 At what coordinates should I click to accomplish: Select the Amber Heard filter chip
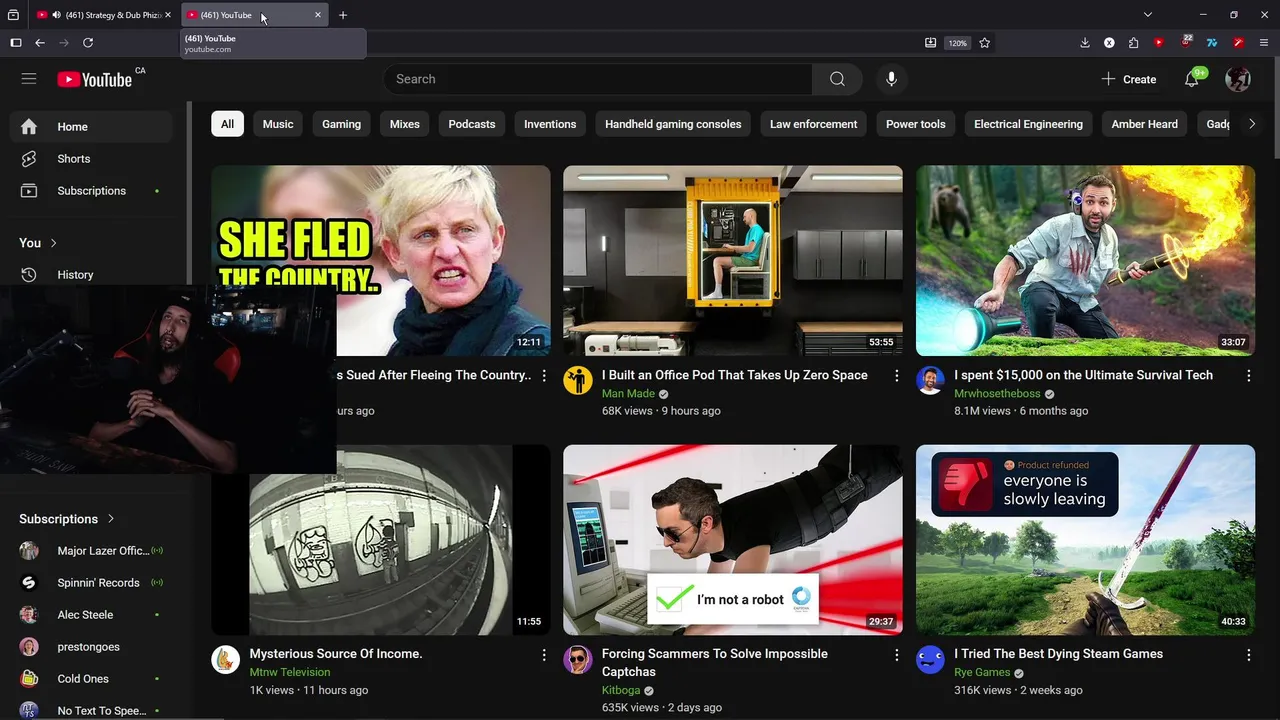tap(1144, 124)
